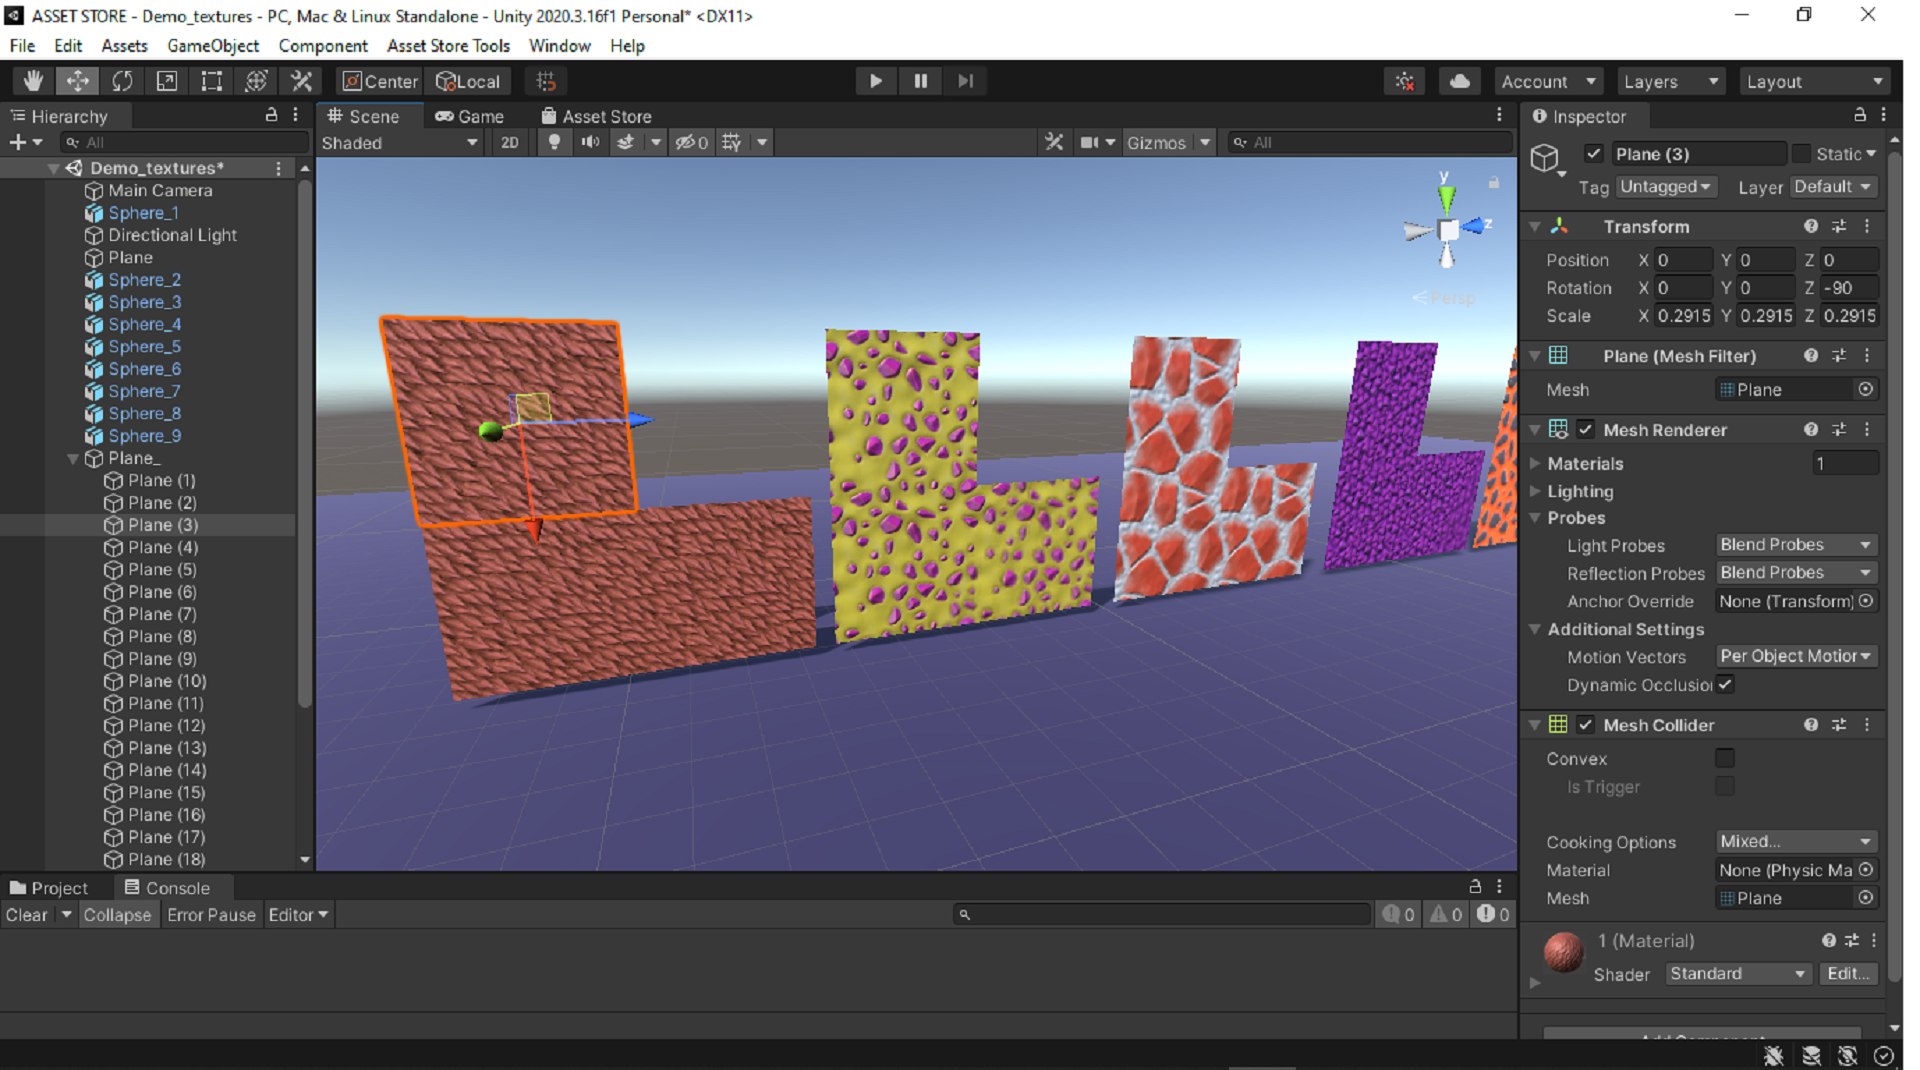Image resolution: width=1920 pixels, height=1070 pixels.
Task: Open custom editor tools icon
Action: tap(301, 81)
